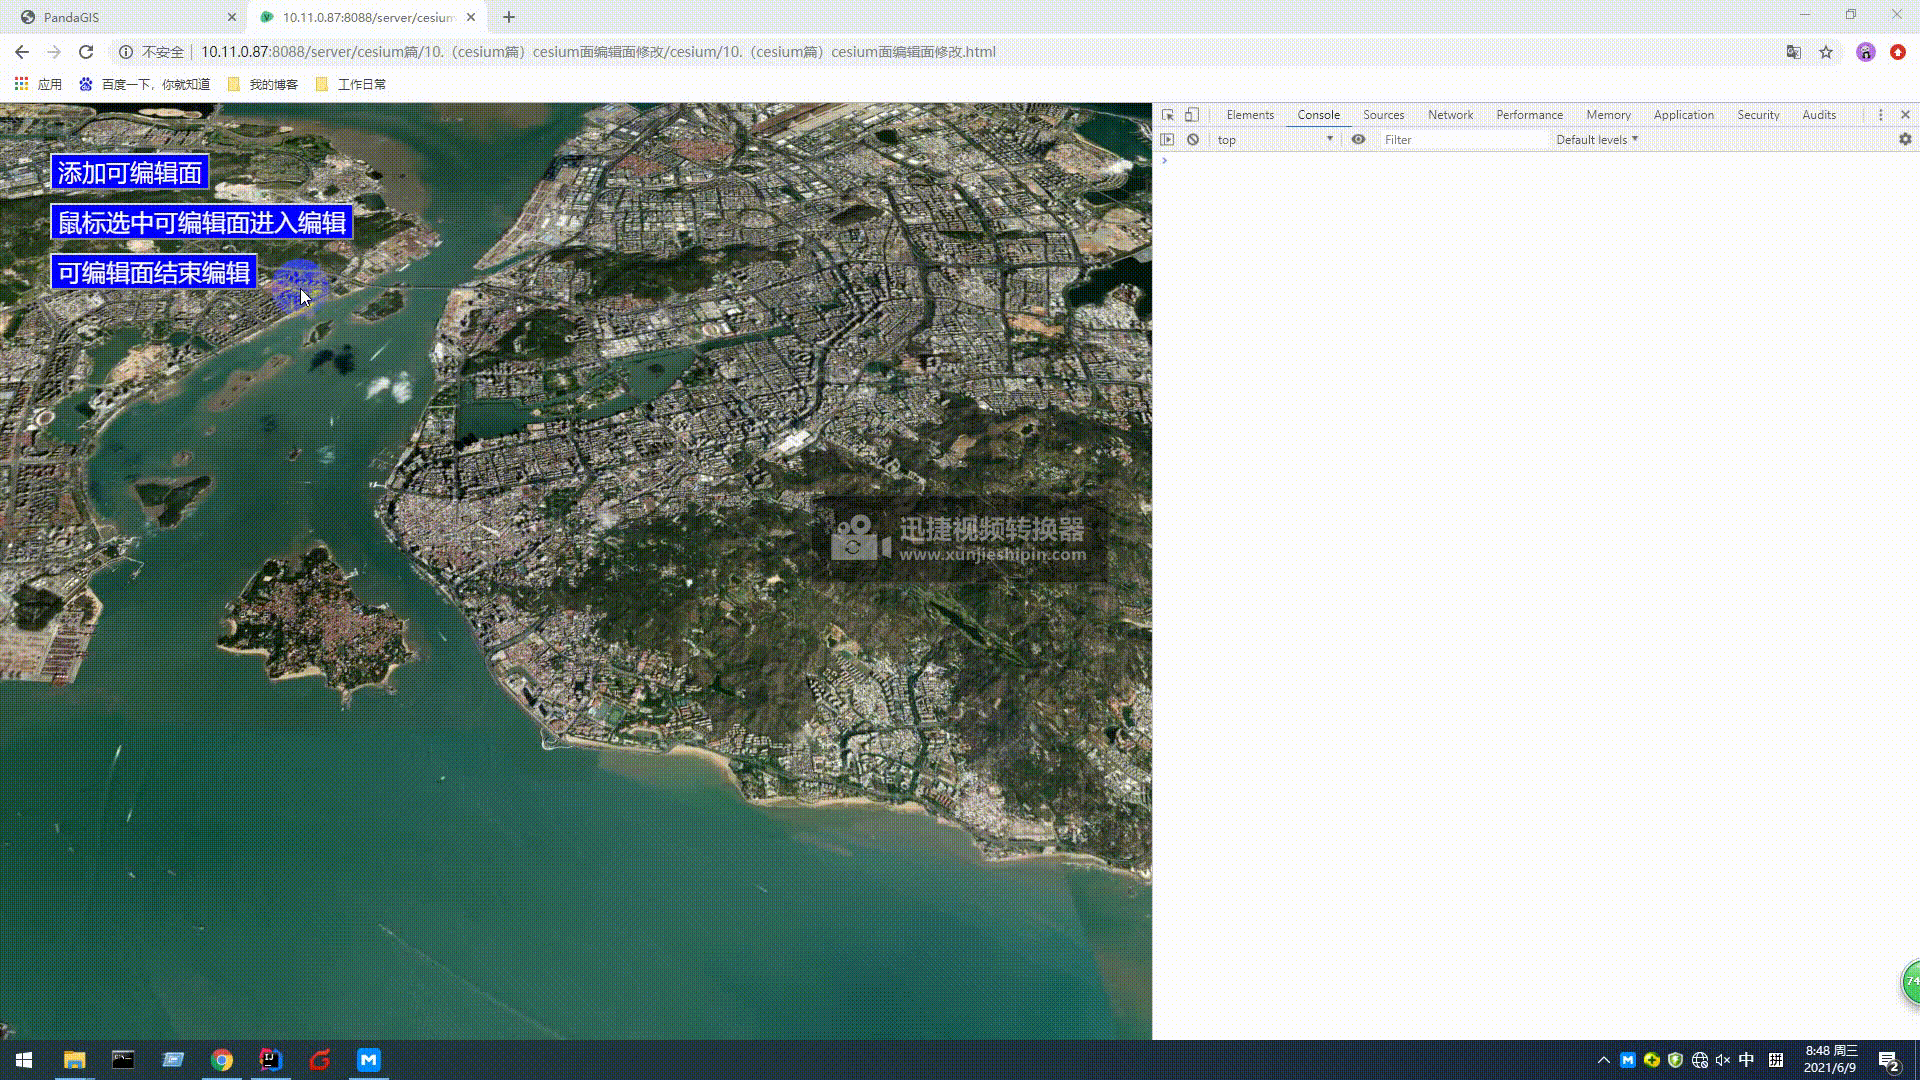The height and width of the screenshot is (1080, 1920).
Task: Open the console settings gear
Action: 1905,140
